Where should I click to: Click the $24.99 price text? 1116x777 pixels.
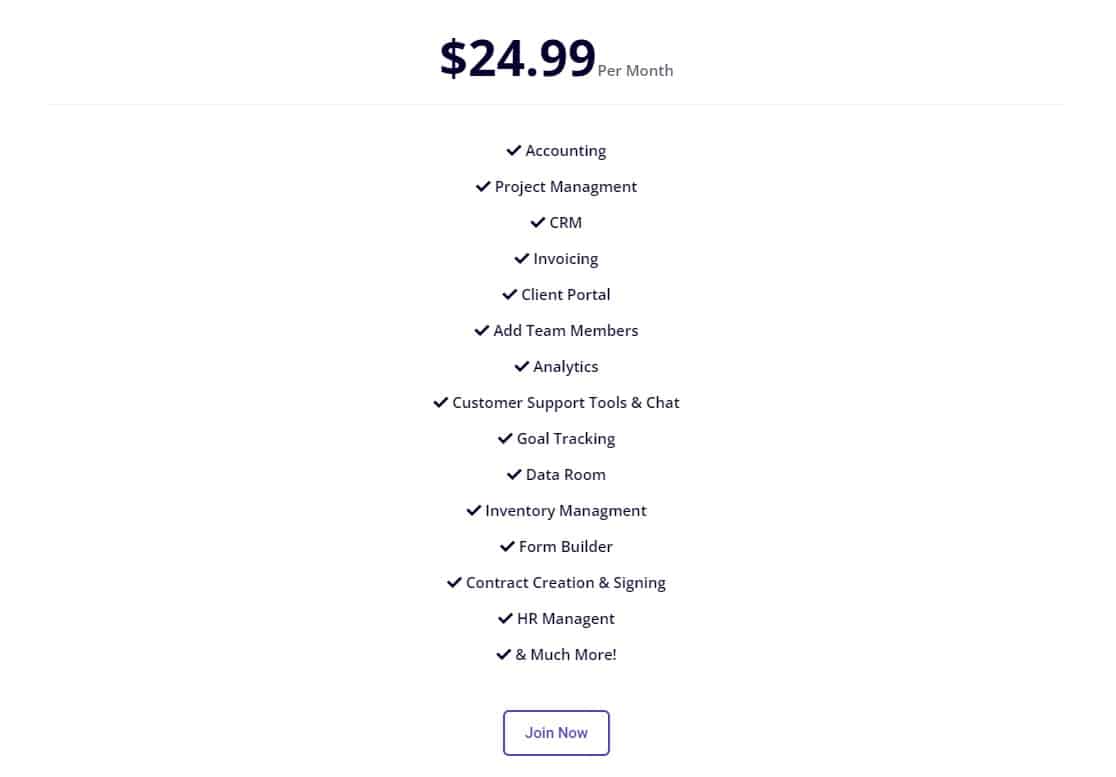517,57
